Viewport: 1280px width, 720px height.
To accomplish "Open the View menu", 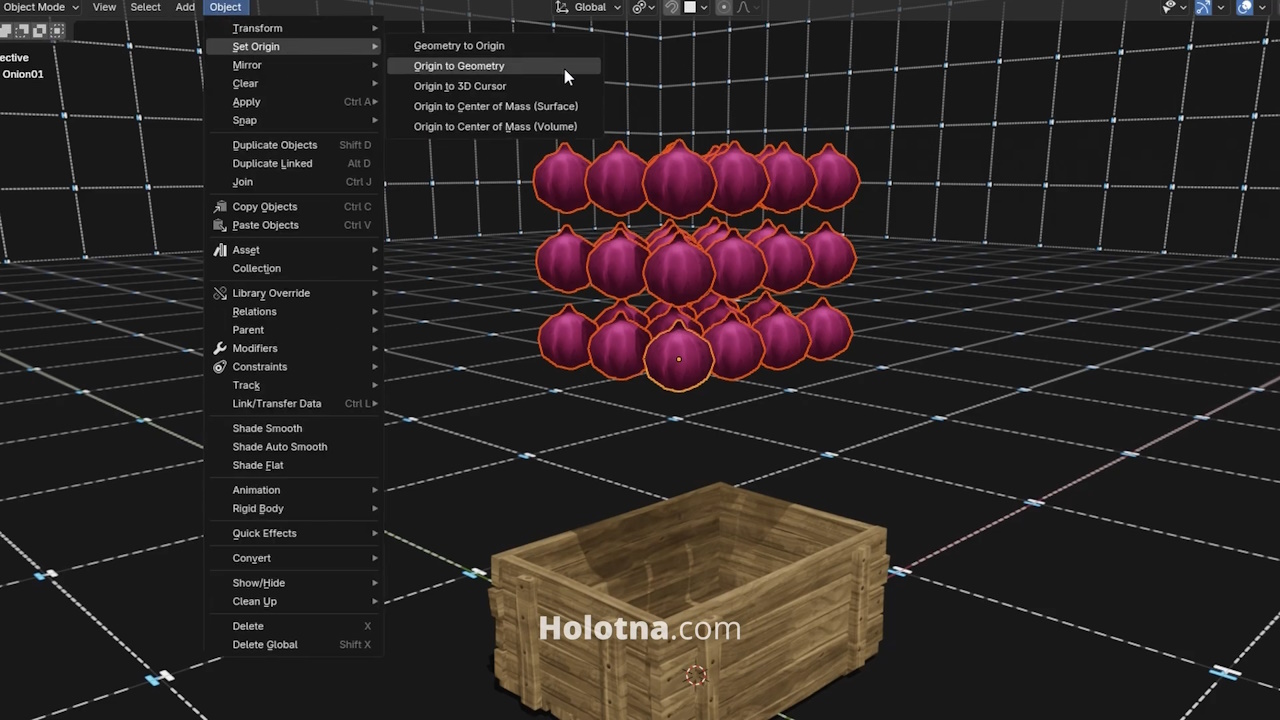I will 104,7.
